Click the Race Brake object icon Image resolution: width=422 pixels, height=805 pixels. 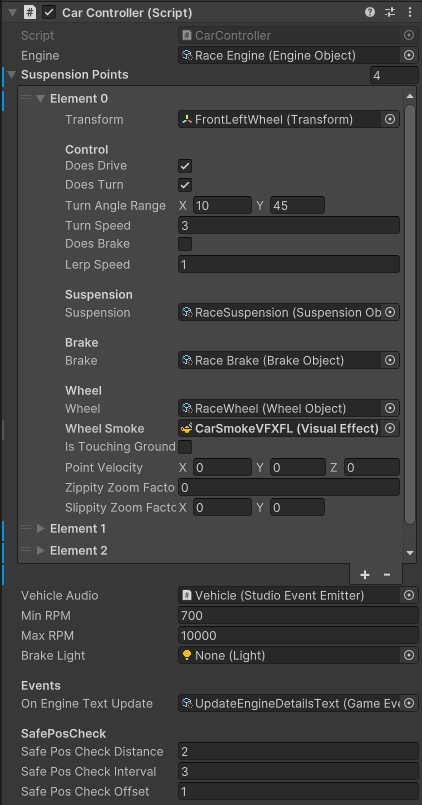point(187,360)
